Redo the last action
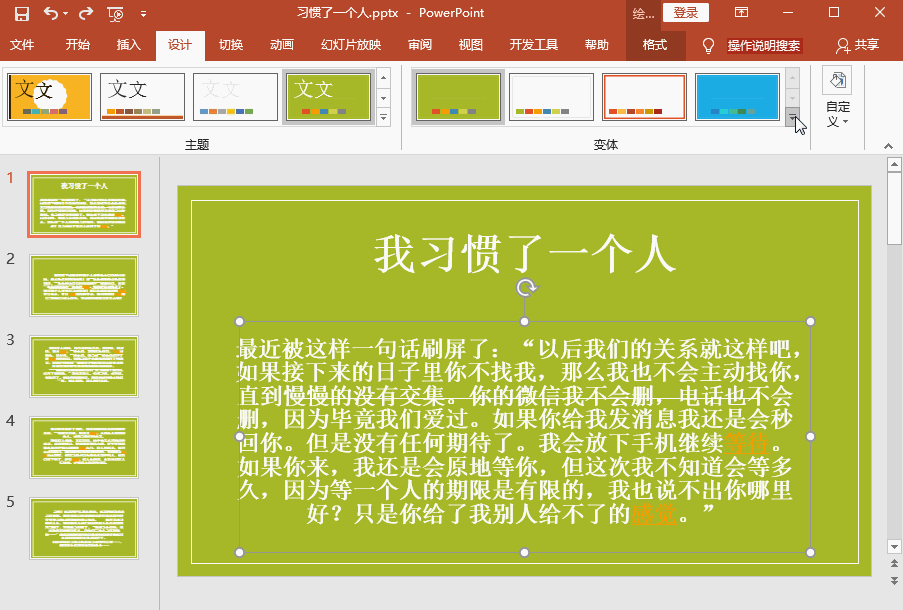This screenshot has height=610, width=903. tap(86, 13)
